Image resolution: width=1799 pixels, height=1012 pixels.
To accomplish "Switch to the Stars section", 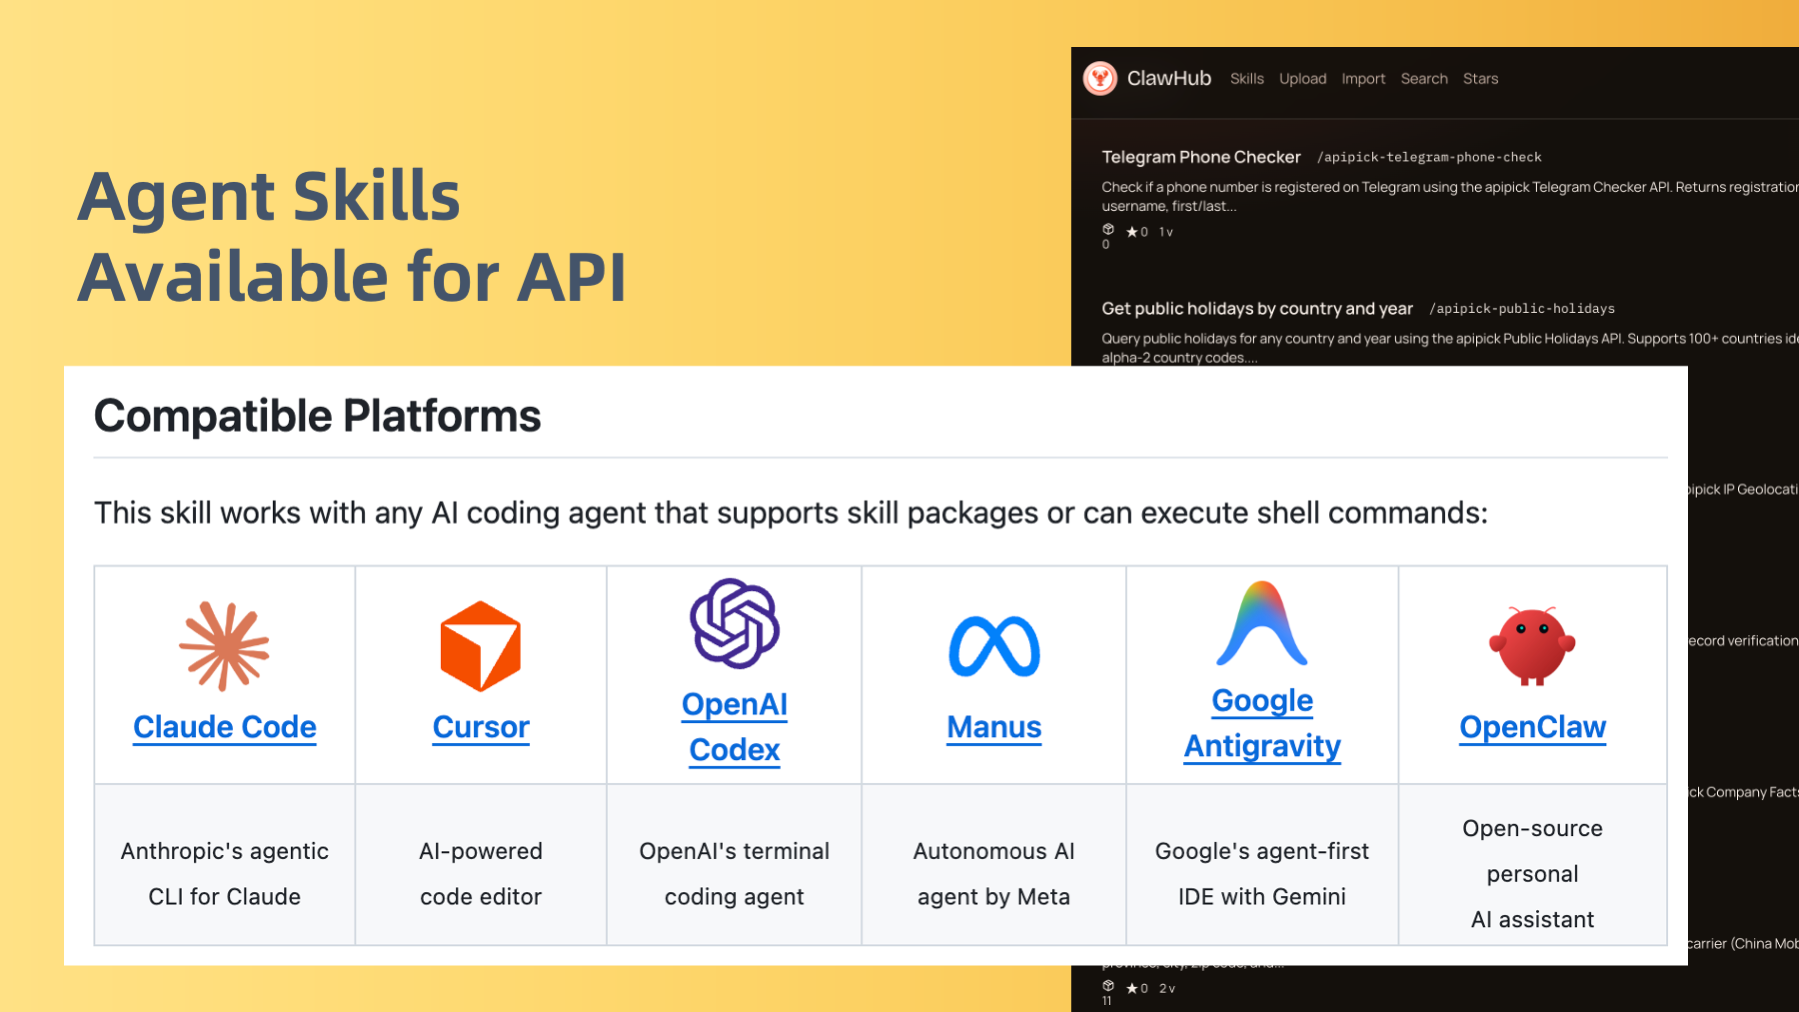I will (x=1481, y=78).
